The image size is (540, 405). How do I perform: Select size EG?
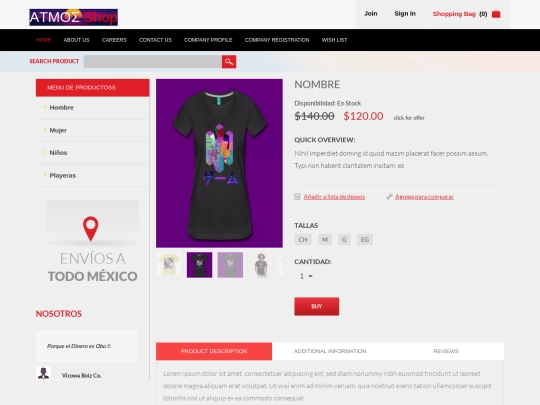pyautogui.click(x=365, y=239)
